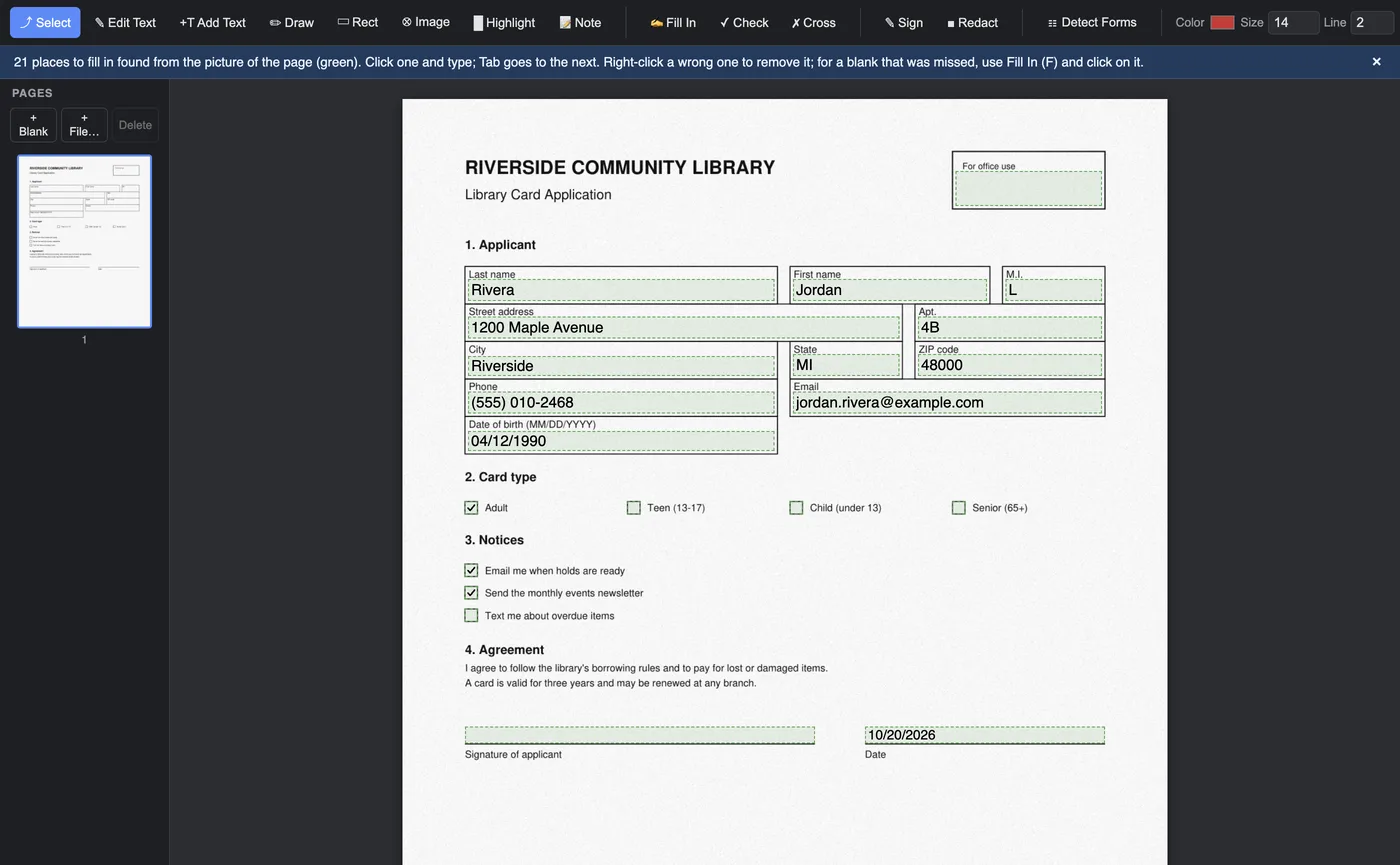Image resolution: width=1400 pixels, height=865 pixels.
Task: Open the Sign tool
Action: click(x=903, y=22)
